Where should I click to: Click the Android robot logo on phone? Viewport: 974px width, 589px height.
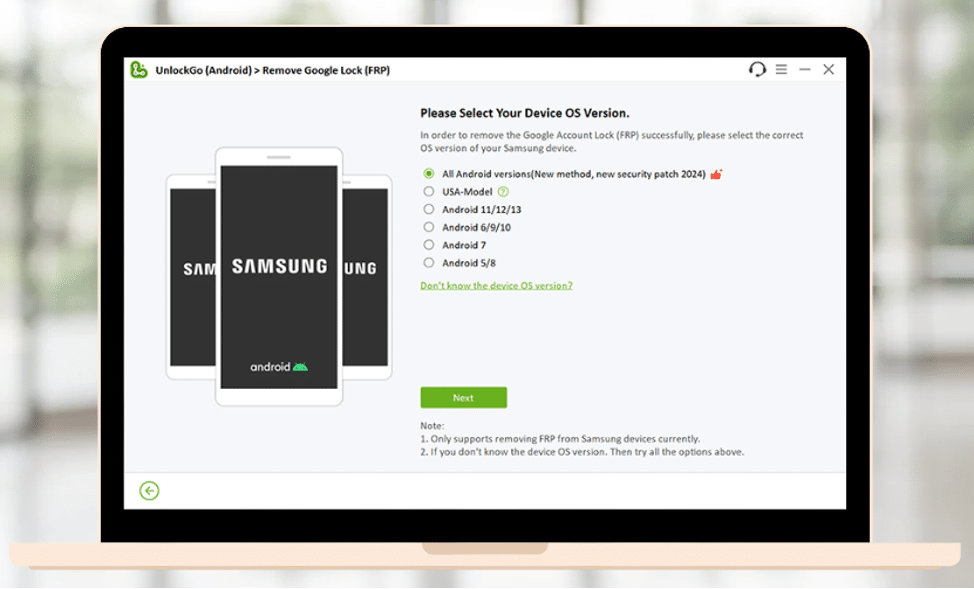point(300,367)
